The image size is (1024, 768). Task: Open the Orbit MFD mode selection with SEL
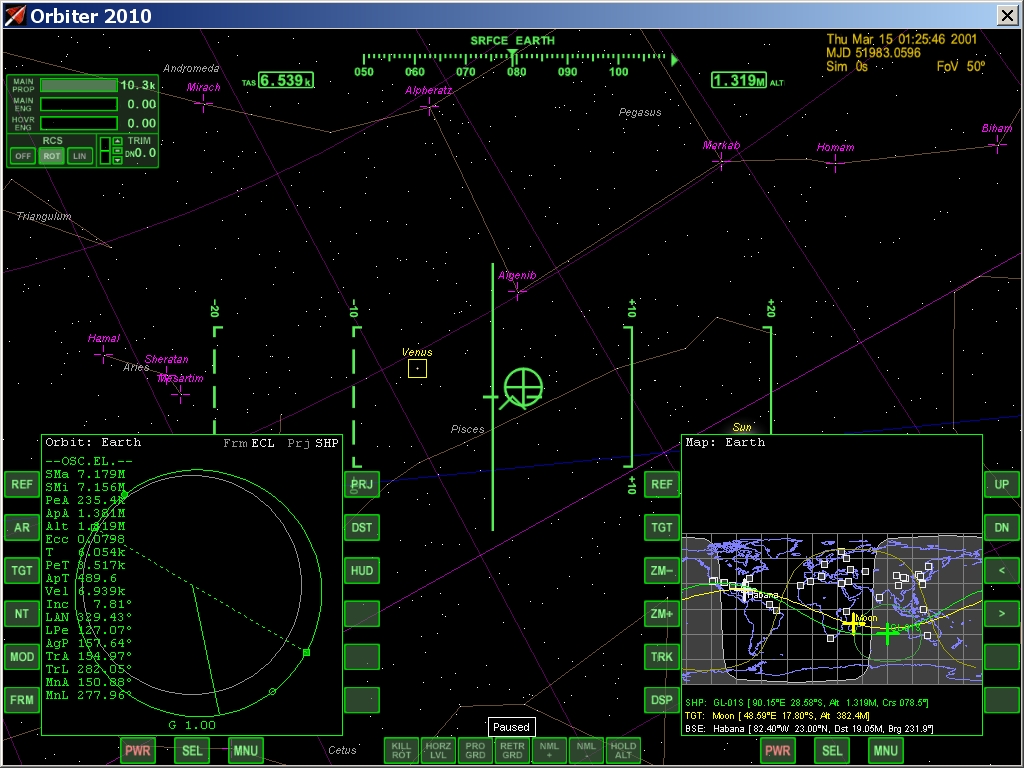click(x=192, y=750)
